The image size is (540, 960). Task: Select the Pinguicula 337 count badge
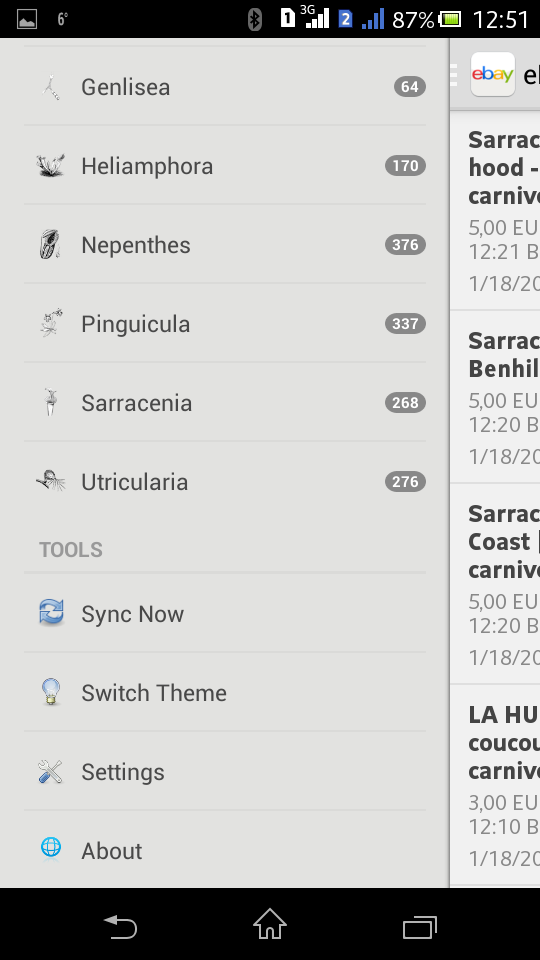pyautogui.click(x=405, y=323)
